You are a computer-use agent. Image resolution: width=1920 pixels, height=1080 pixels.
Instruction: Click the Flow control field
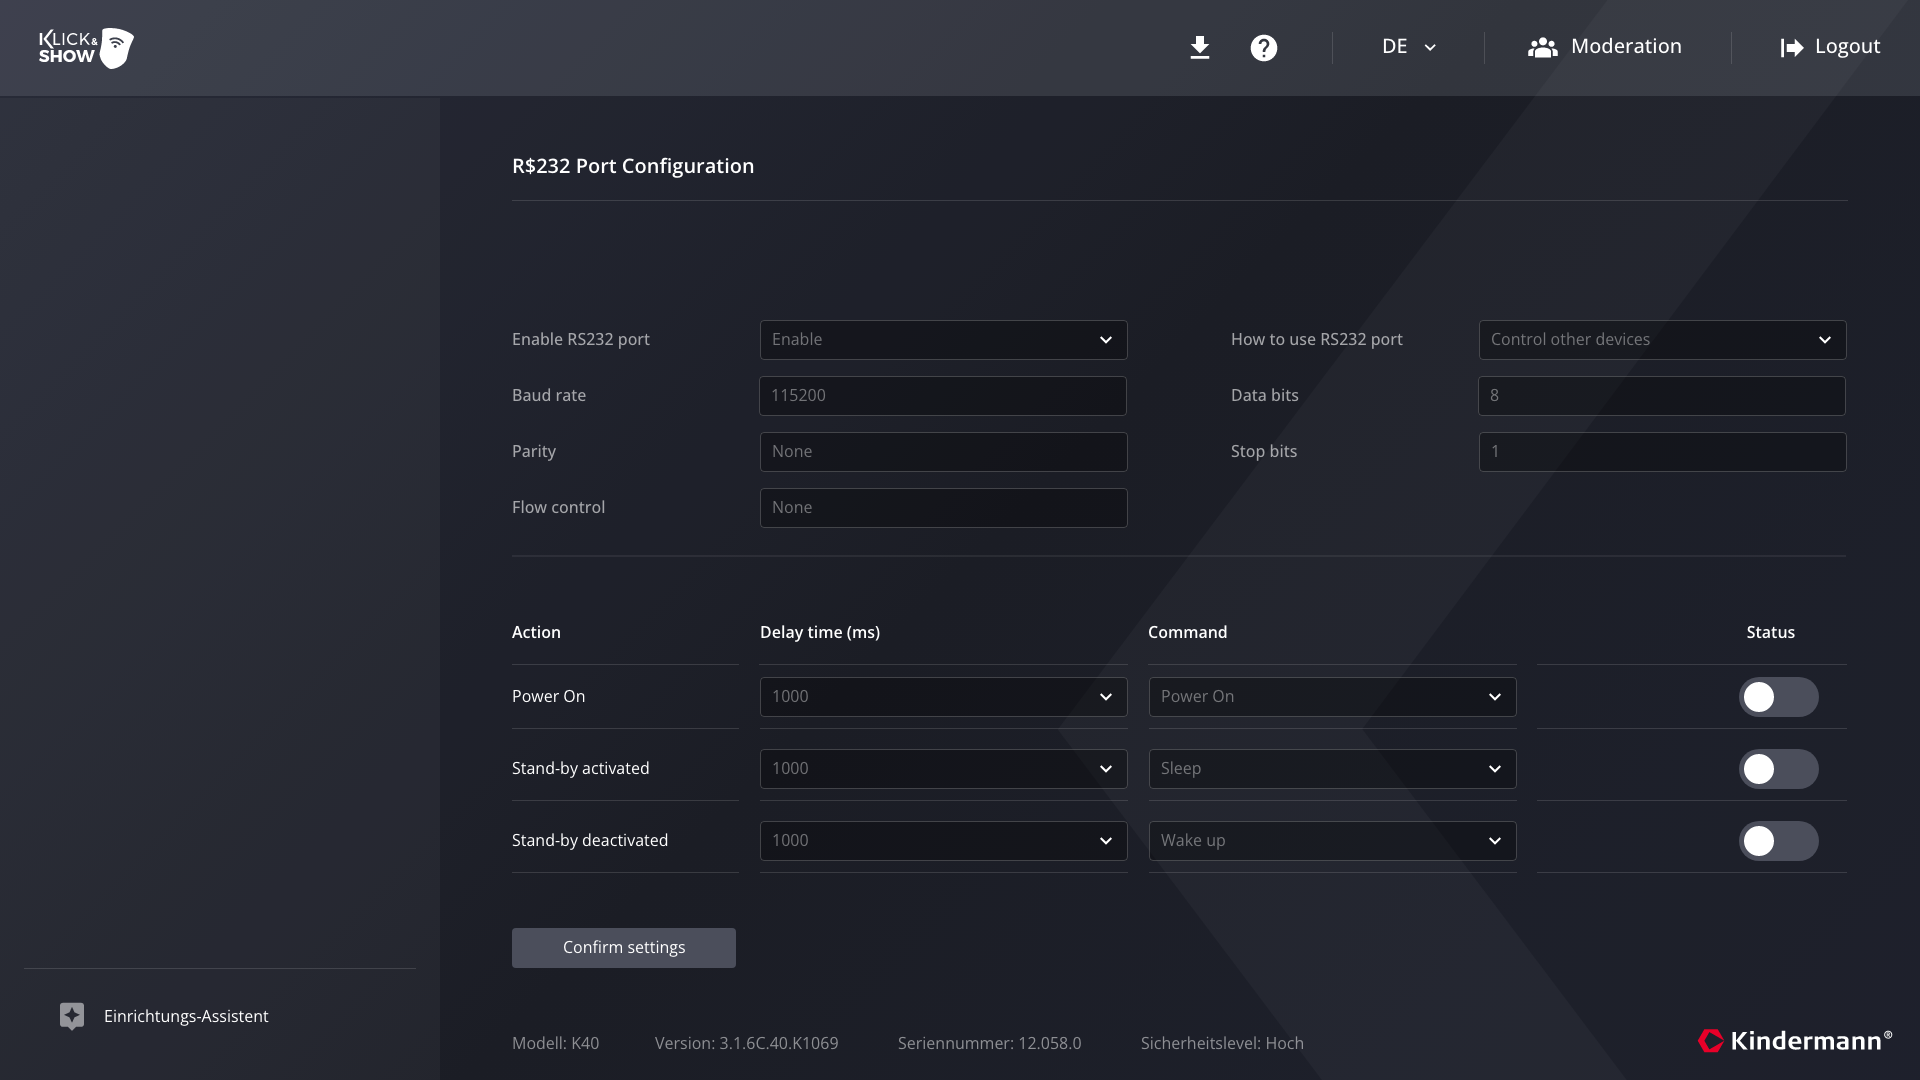[x=944, y=508]
